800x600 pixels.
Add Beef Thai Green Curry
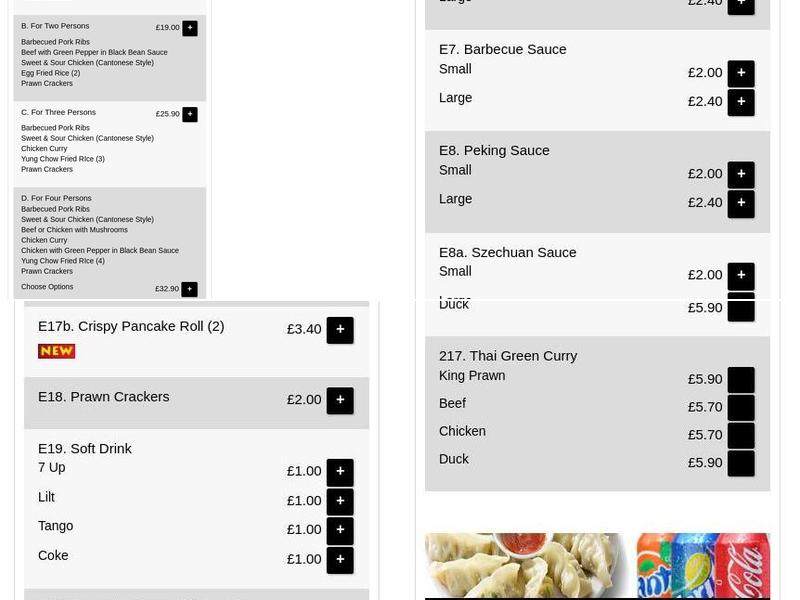pos(740,407)
